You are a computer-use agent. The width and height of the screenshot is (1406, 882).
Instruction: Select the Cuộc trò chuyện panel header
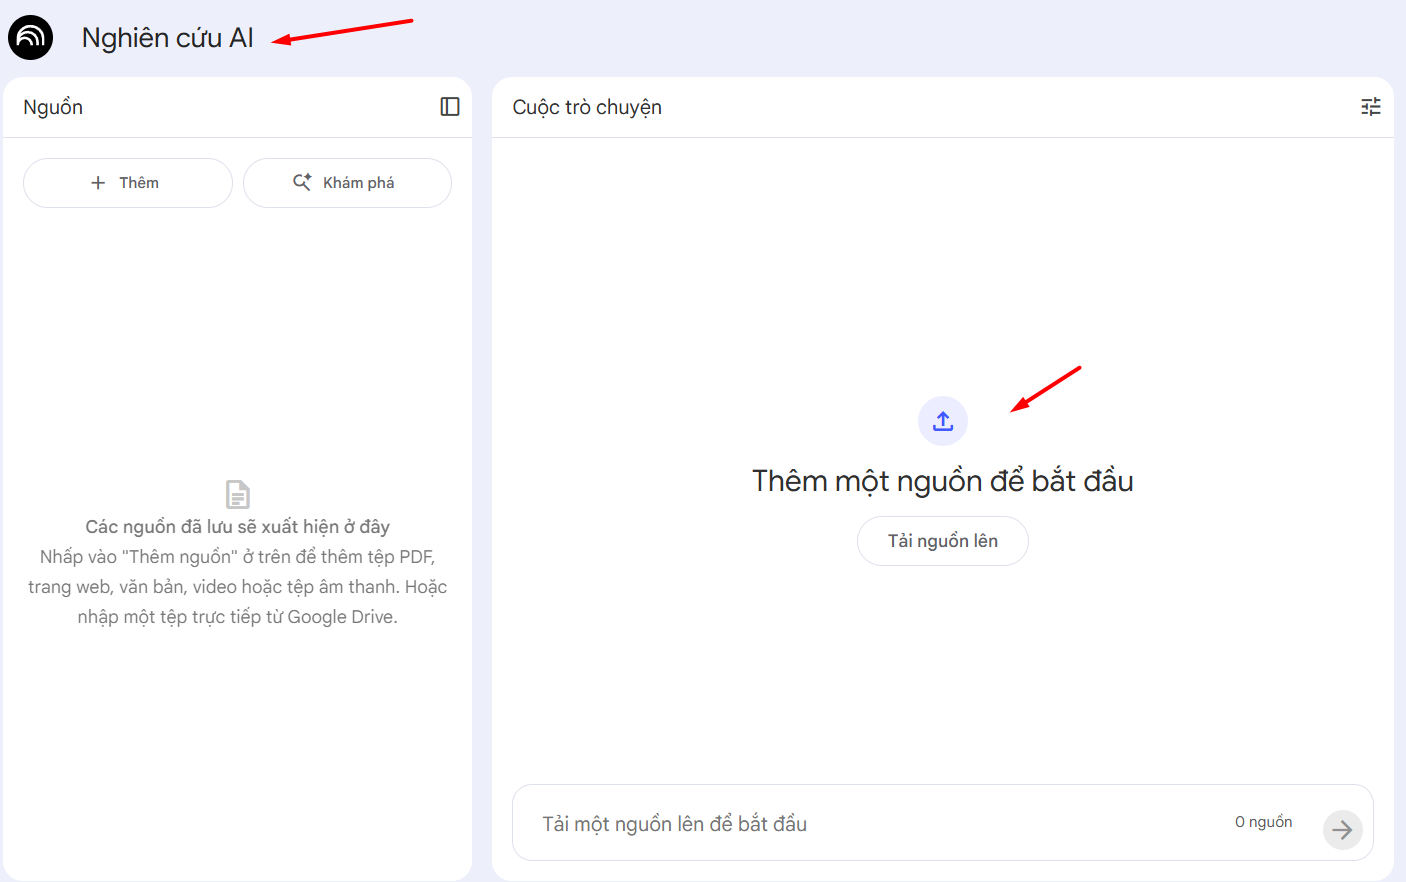coord(586,107)
